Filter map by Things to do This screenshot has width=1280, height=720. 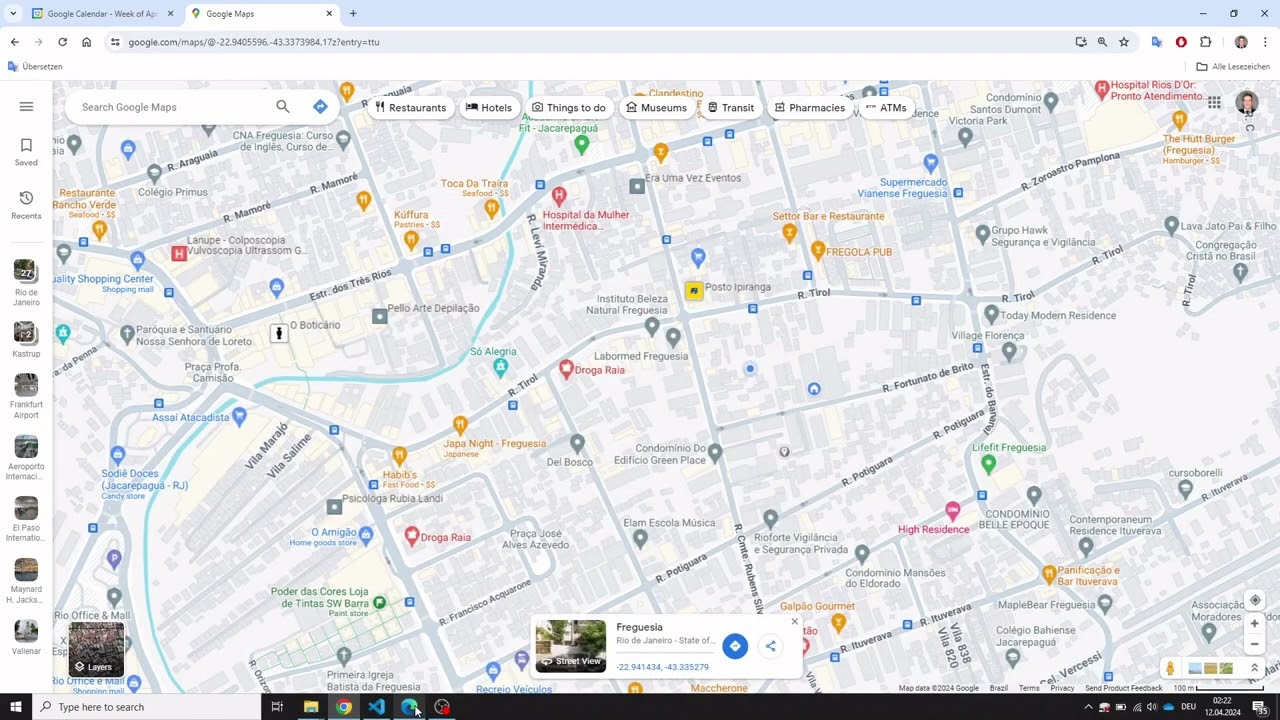tap(569, 107)
